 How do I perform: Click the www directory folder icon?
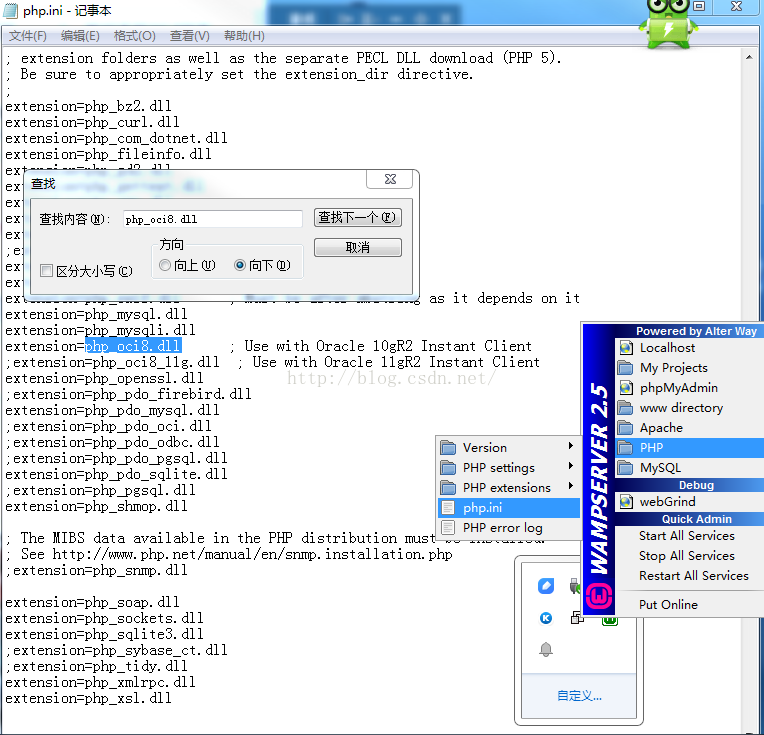(x=626, y=407)
